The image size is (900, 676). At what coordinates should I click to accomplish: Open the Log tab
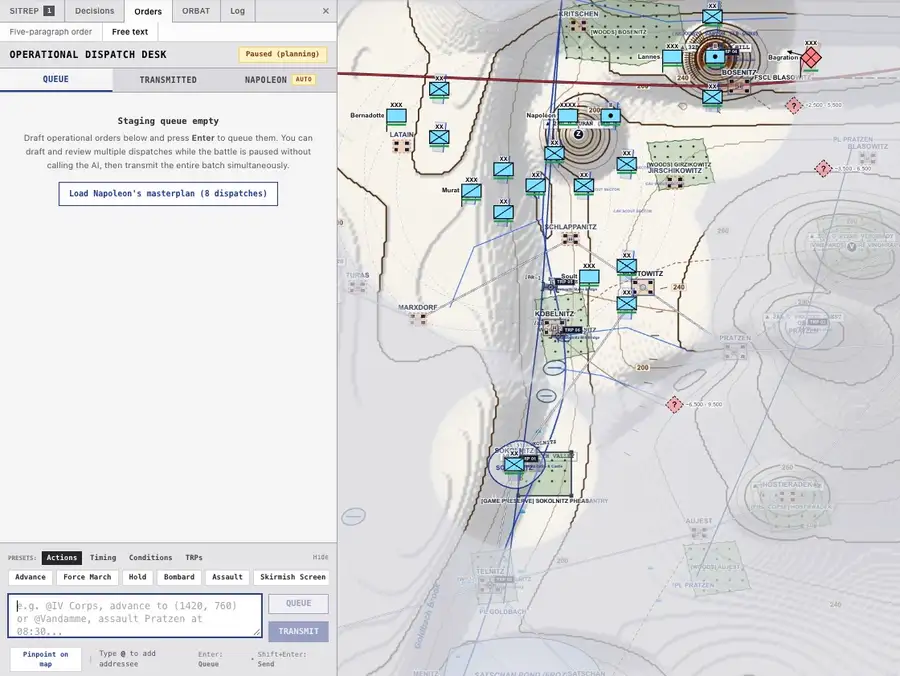point(238,11)
